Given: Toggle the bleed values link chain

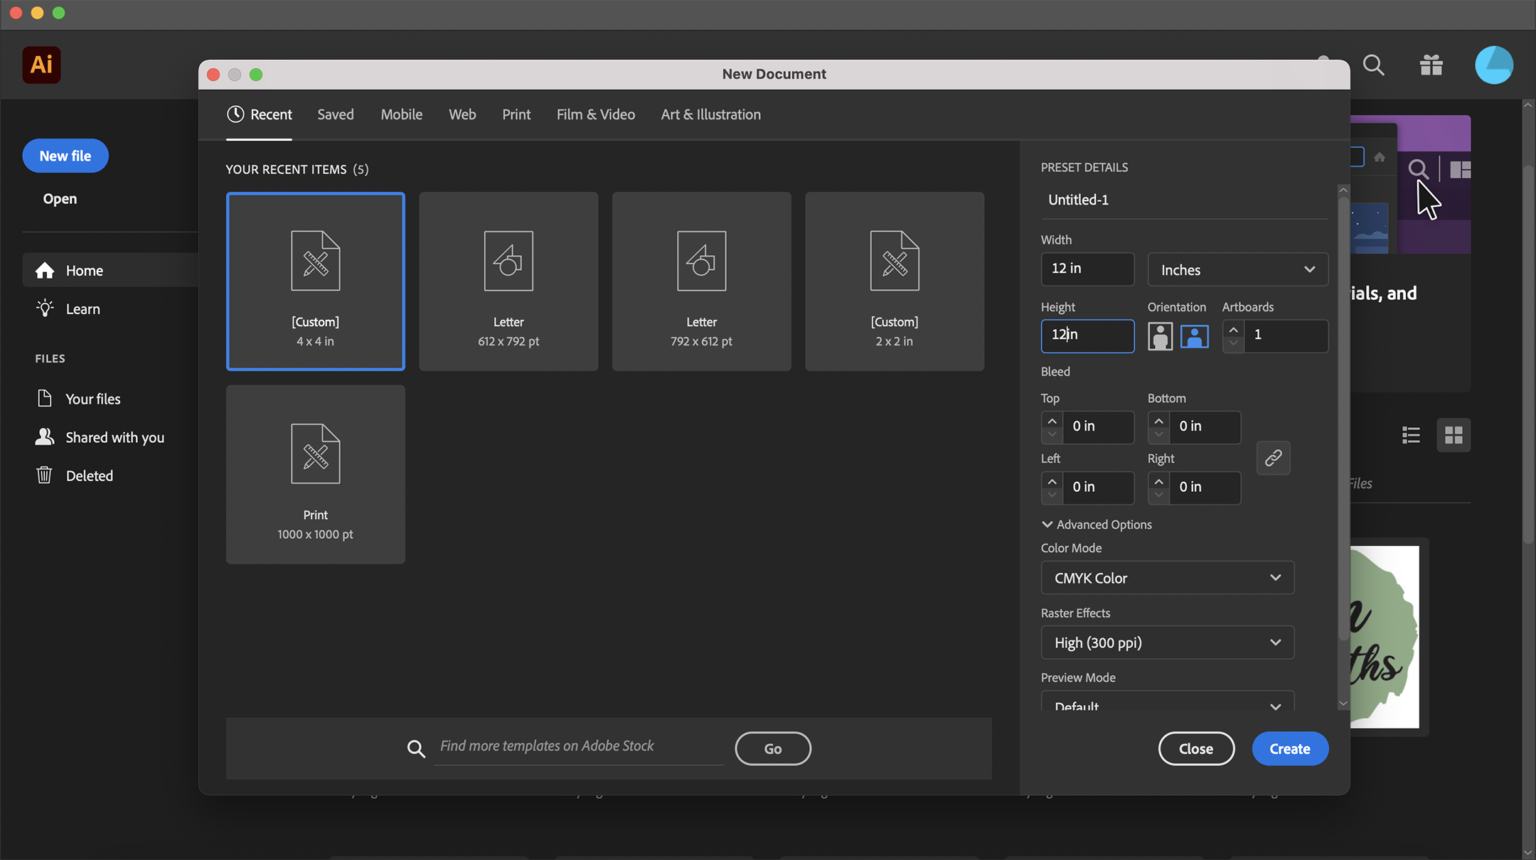Looking at the screenshot, I should tap(1273, 457).
